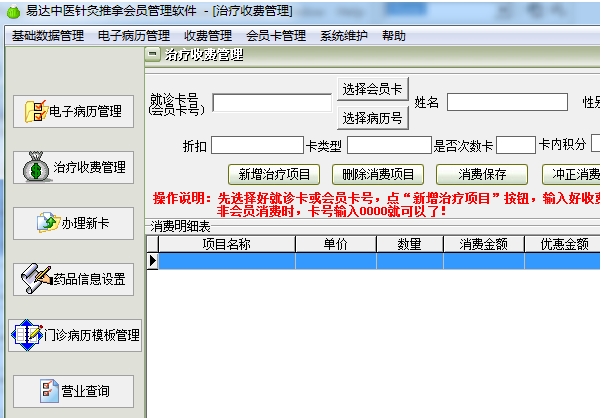Click 消费保存 button

tap(482, 175)
